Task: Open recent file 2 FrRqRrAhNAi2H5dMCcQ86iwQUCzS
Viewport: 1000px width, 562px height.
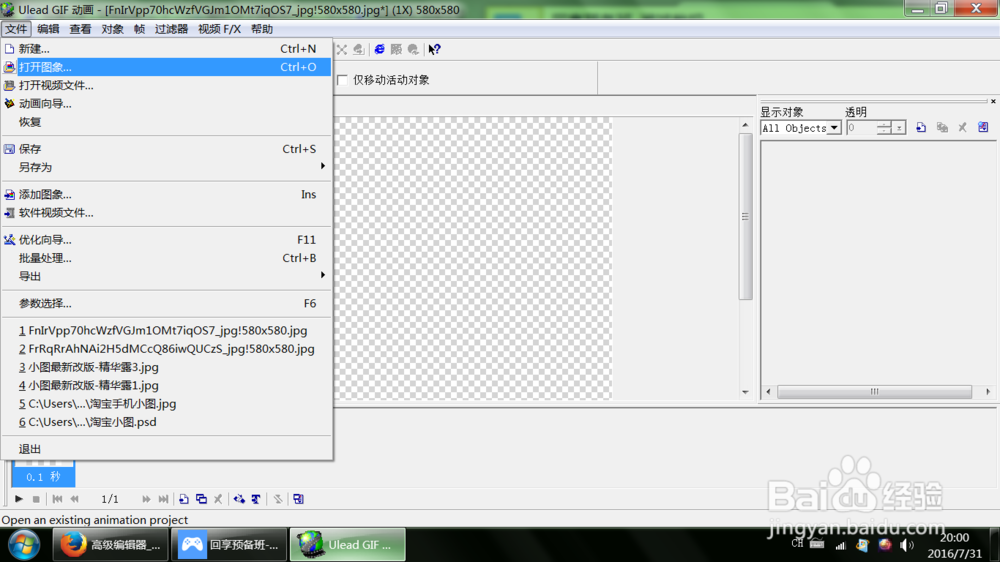Action: [x=167, y=349]
